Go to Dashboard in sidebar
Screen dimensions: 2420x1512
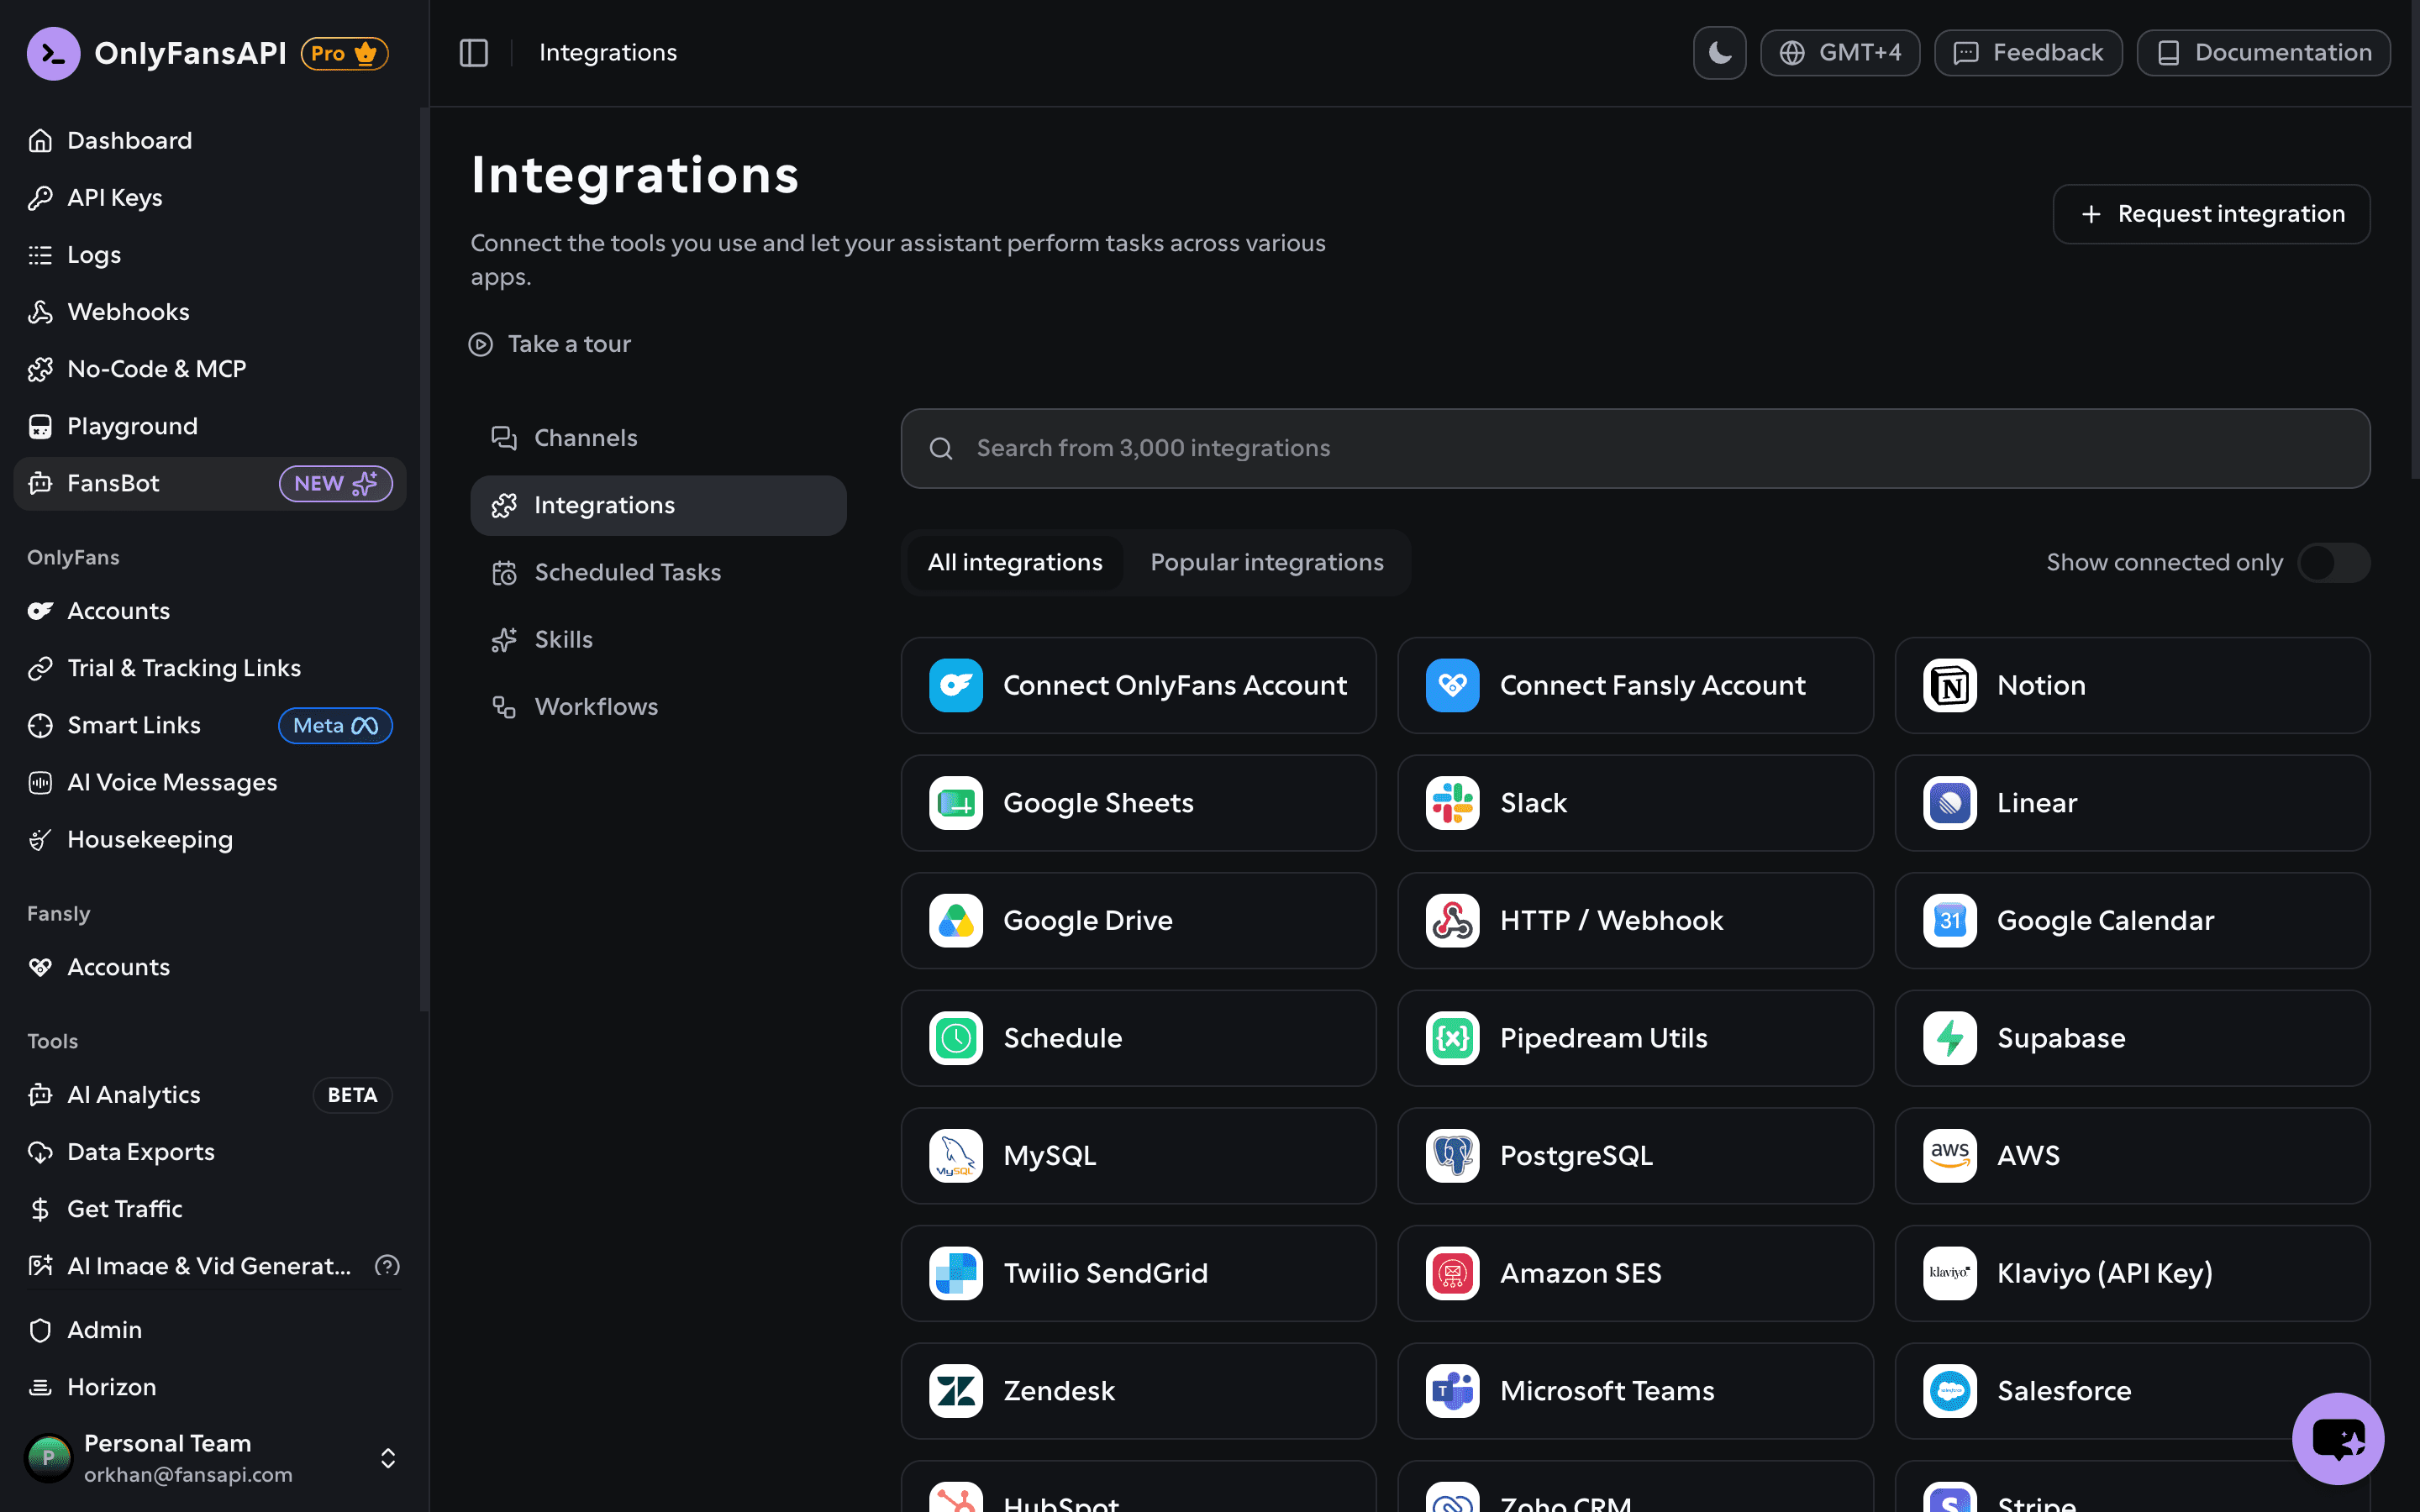(x=210, y=141)
